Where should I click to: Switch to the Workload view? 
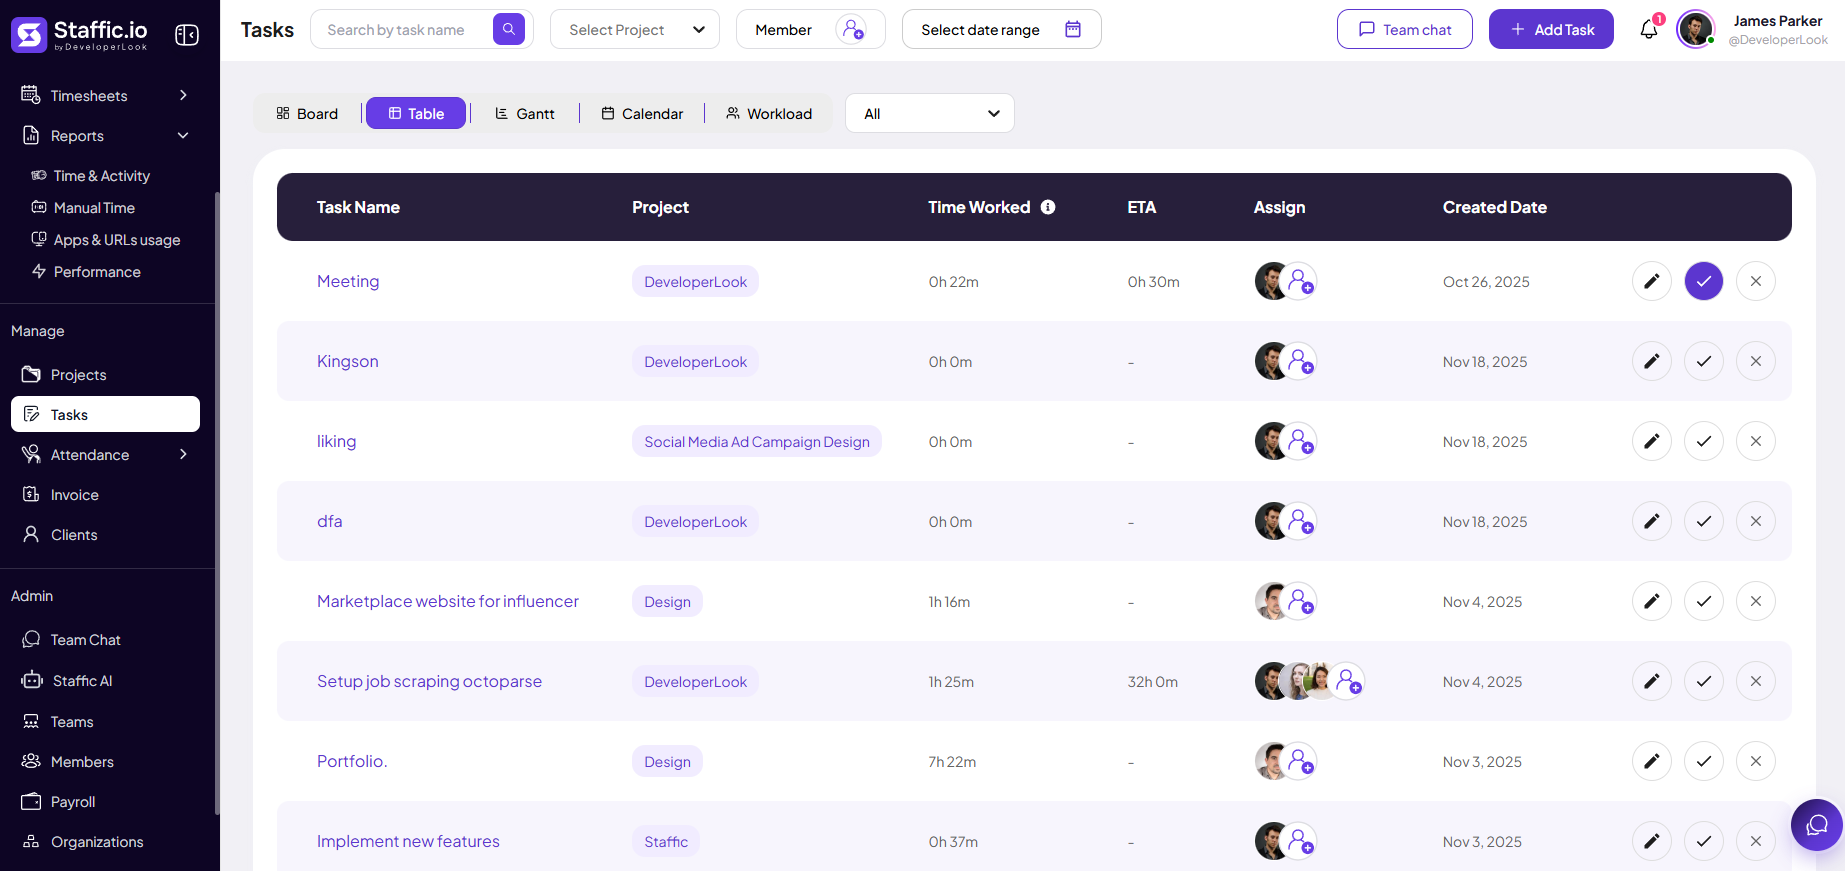coord(769,113)
